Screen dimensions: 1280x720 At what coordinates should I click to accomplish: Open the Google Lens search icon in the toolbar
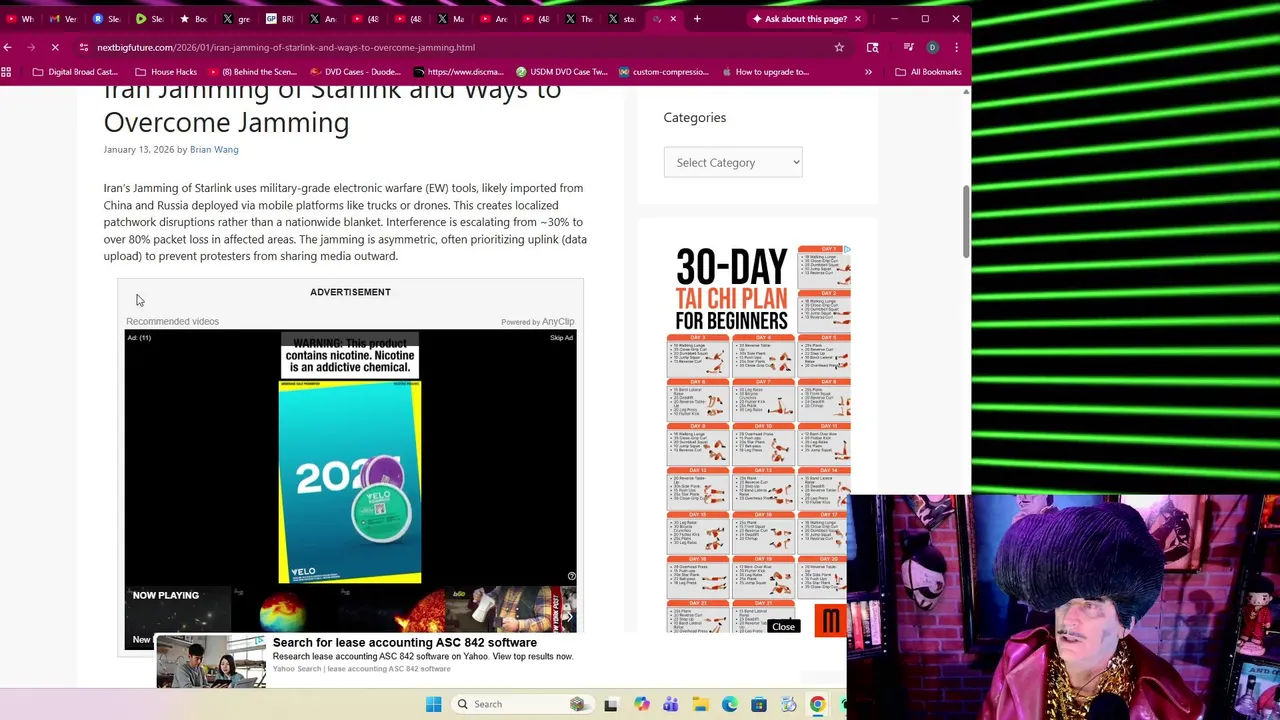click(872, 47)
